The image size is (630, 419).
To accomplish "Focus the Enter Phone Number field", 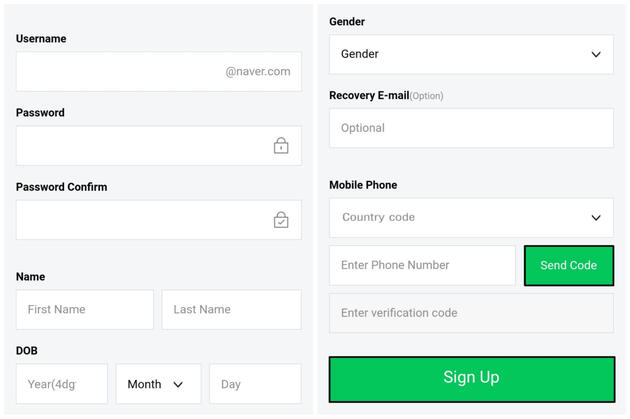I will point(422,265).
